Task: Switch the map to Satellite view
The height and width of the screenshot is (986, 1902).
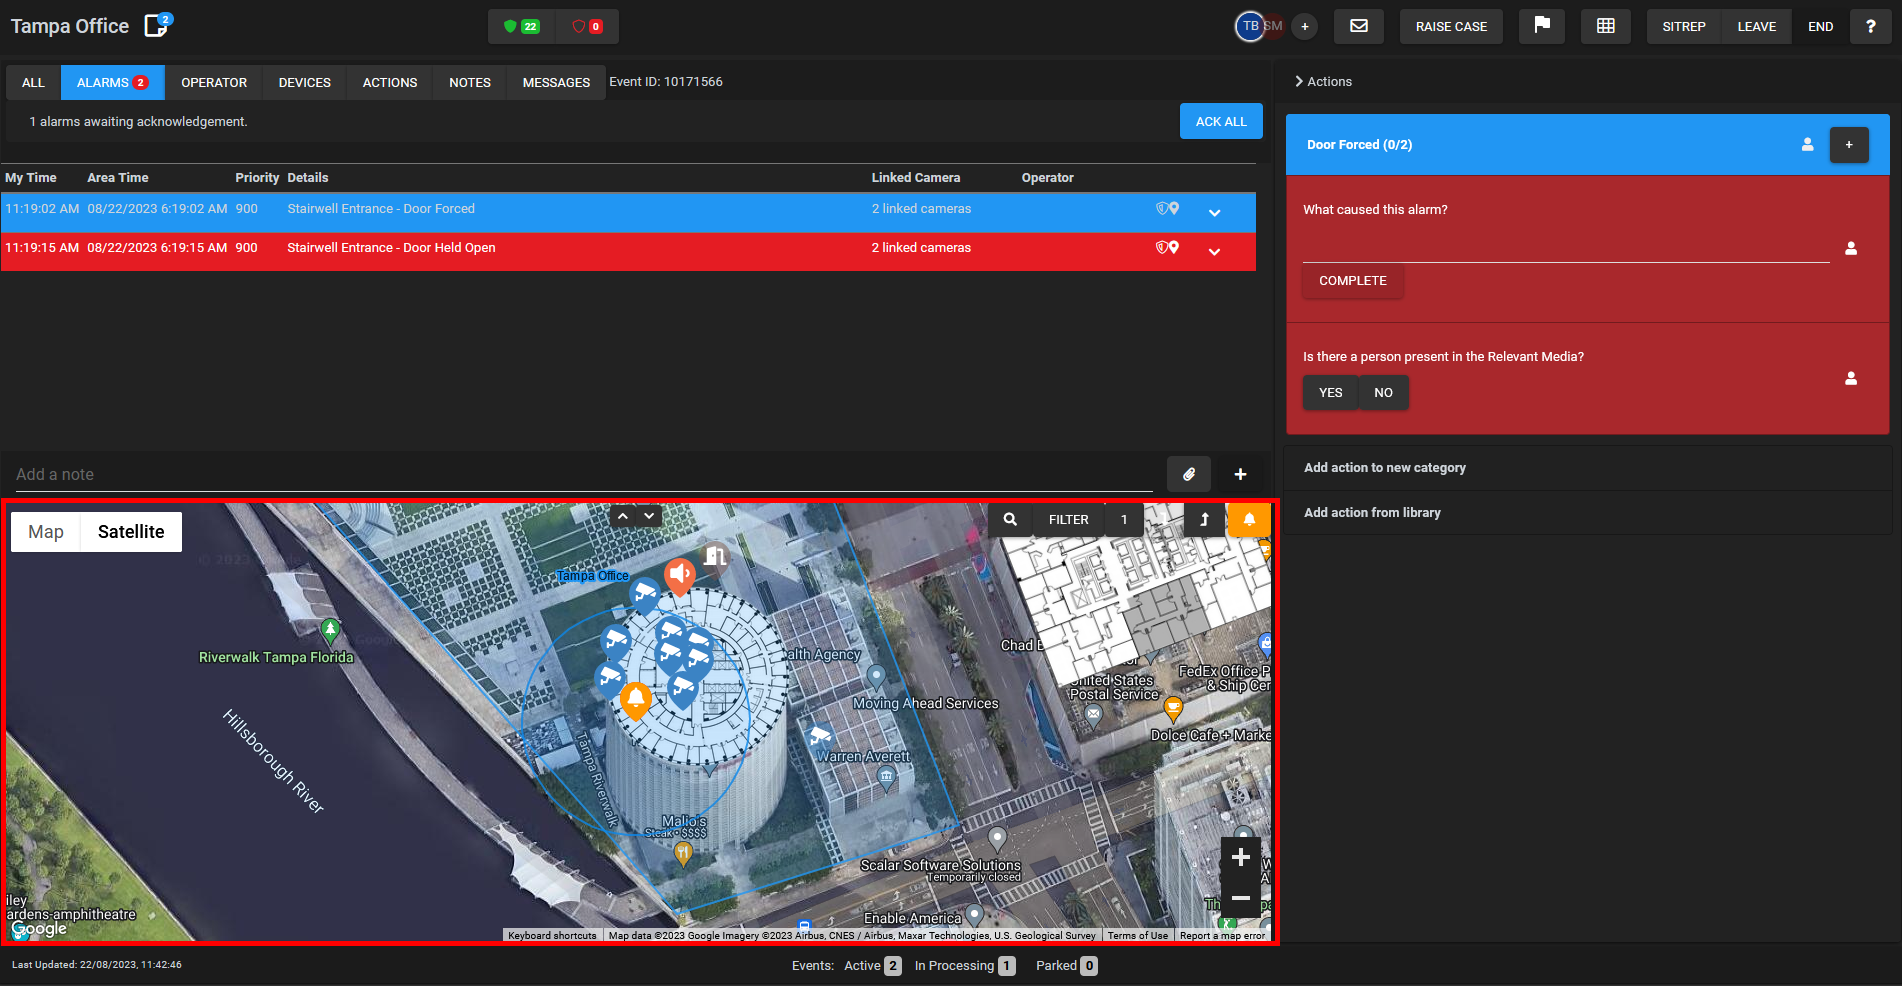Action: (130, 531)
